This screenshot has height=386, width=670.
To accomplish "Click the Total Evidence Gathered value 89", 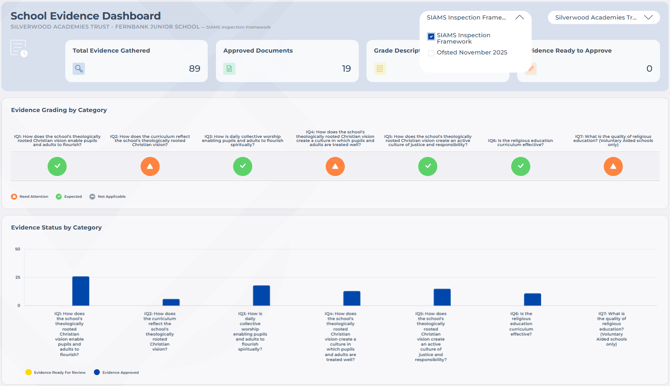I will [194, 69].
